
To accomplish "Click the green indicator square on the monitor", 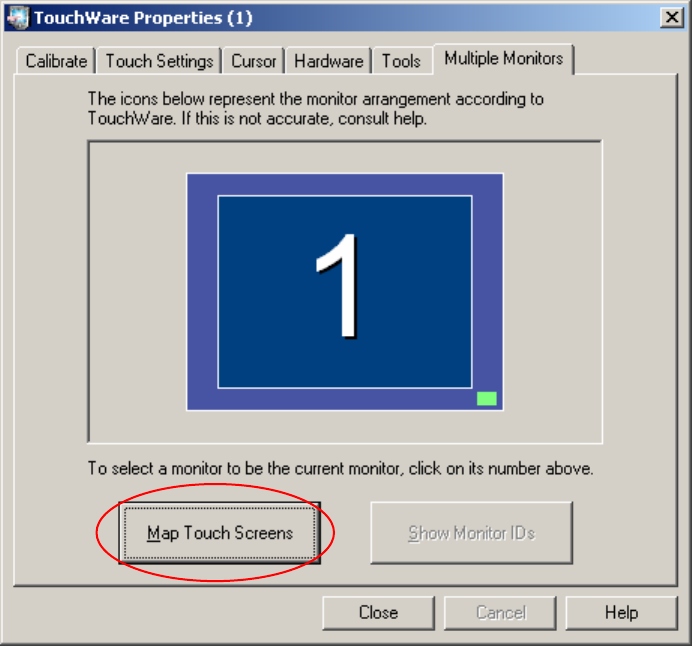I will (486, 398).
